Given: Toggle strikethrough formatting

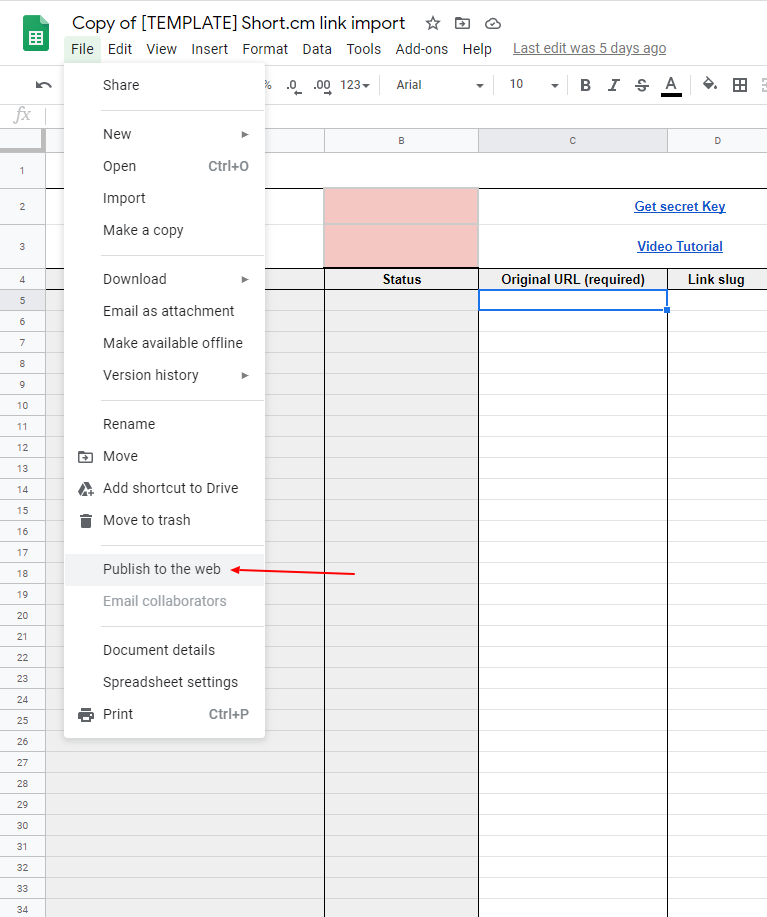Looking at the screenshot, I should pyautogui.click(x=641, y=85).
